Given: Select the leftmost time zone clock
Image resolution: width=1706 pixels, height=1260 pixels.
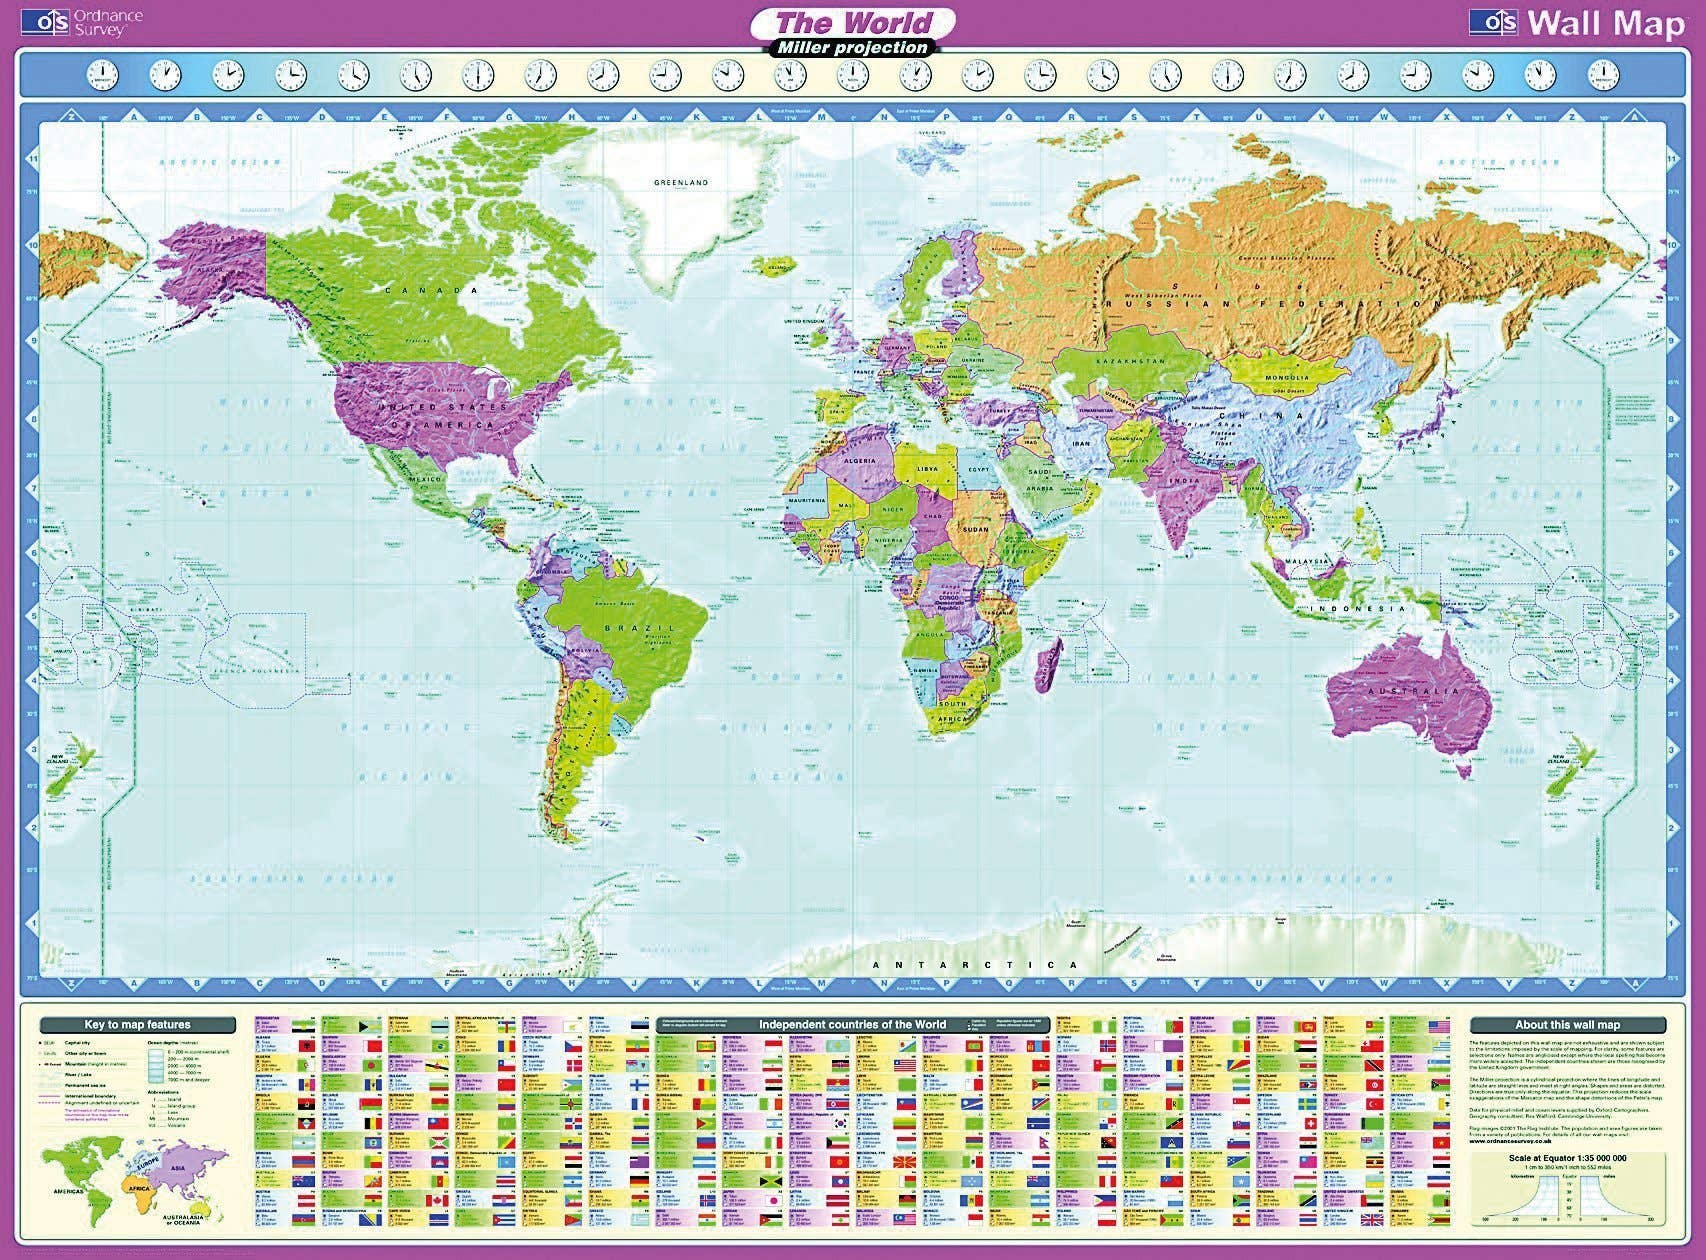Looking at the screenshot, I should coord(102,75).
